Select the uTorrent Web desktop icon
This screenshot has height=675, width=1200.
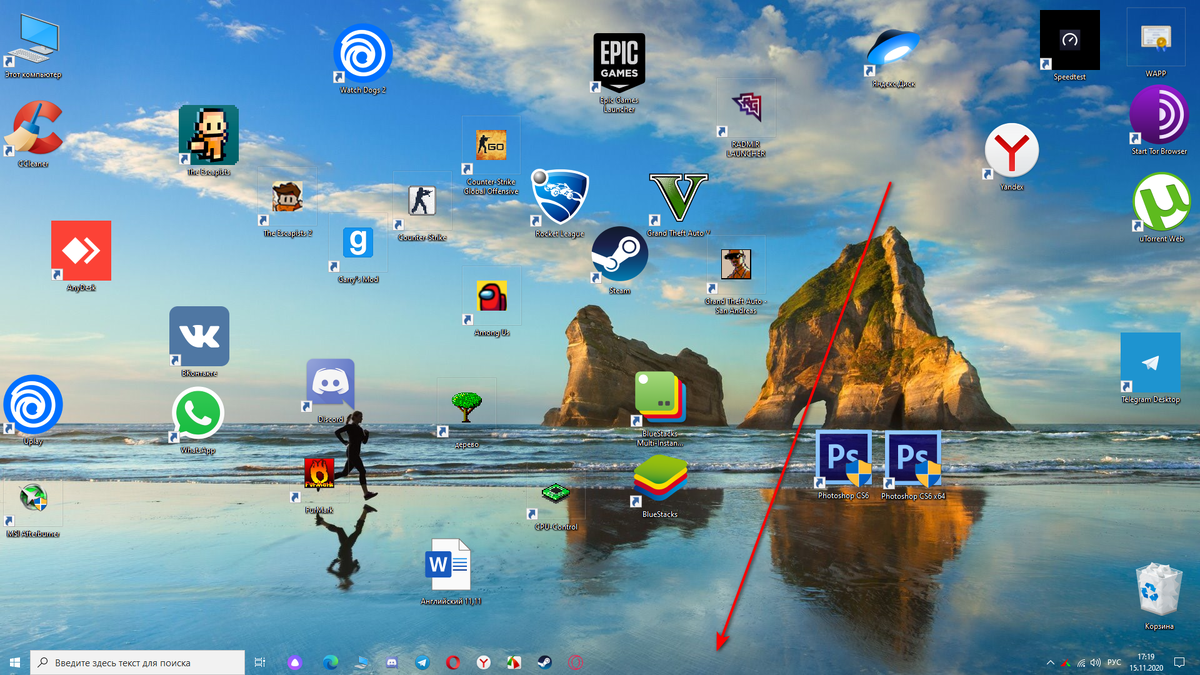[x=1160, y=208]
